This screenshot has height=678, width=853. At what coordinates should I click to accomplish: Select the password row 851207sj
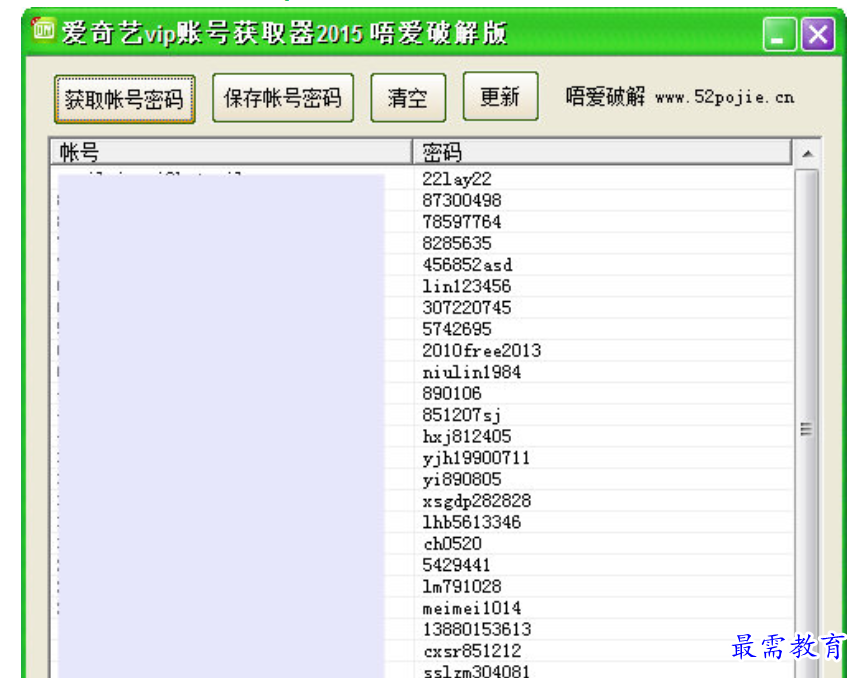462,415
